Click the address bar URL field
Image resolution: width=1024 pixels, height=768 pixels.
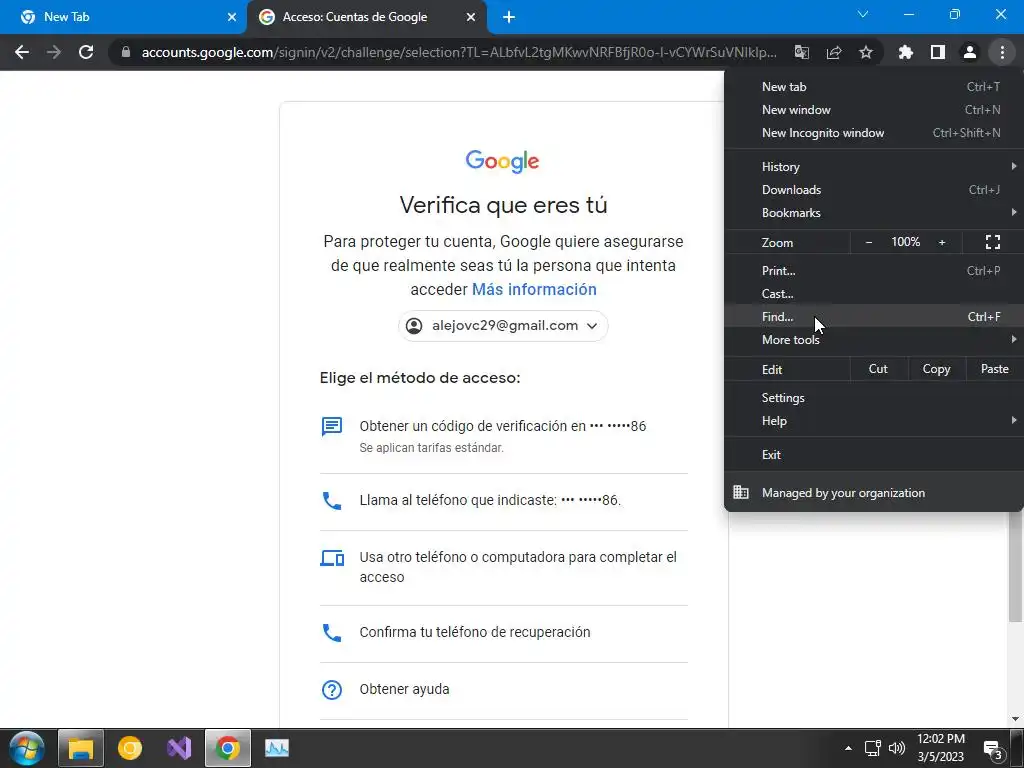(458, 52)
